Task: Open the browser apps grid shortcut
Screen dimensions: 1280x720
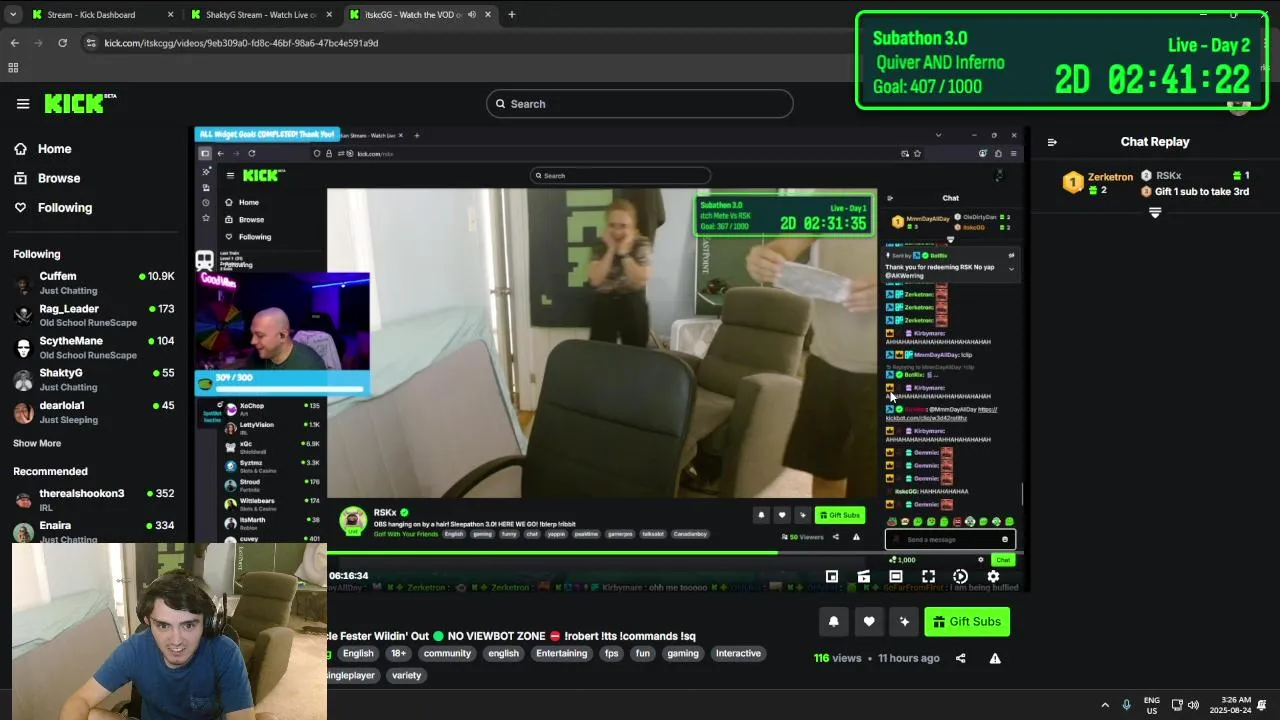Action: point(13,68)
